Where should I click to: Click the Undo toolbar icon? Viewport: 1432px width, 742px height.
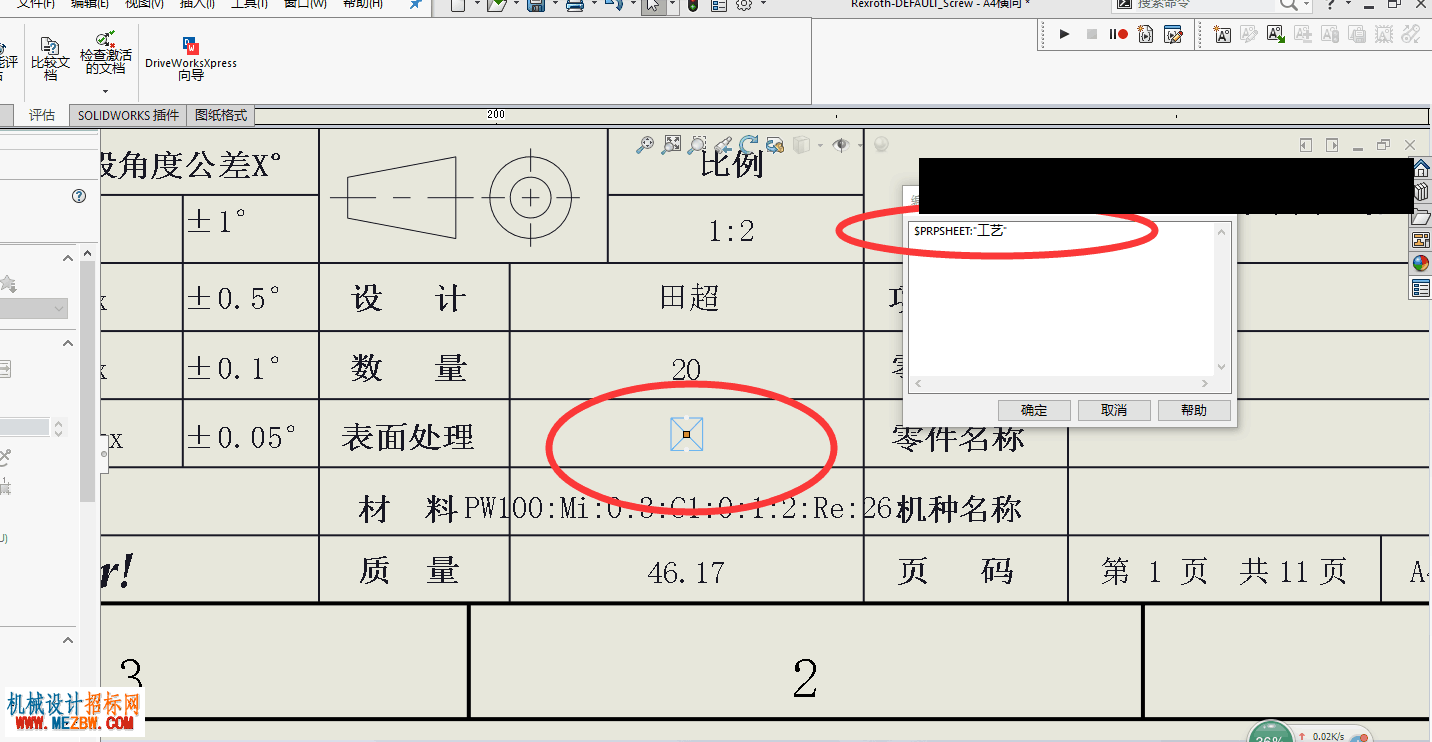[614, 5]
